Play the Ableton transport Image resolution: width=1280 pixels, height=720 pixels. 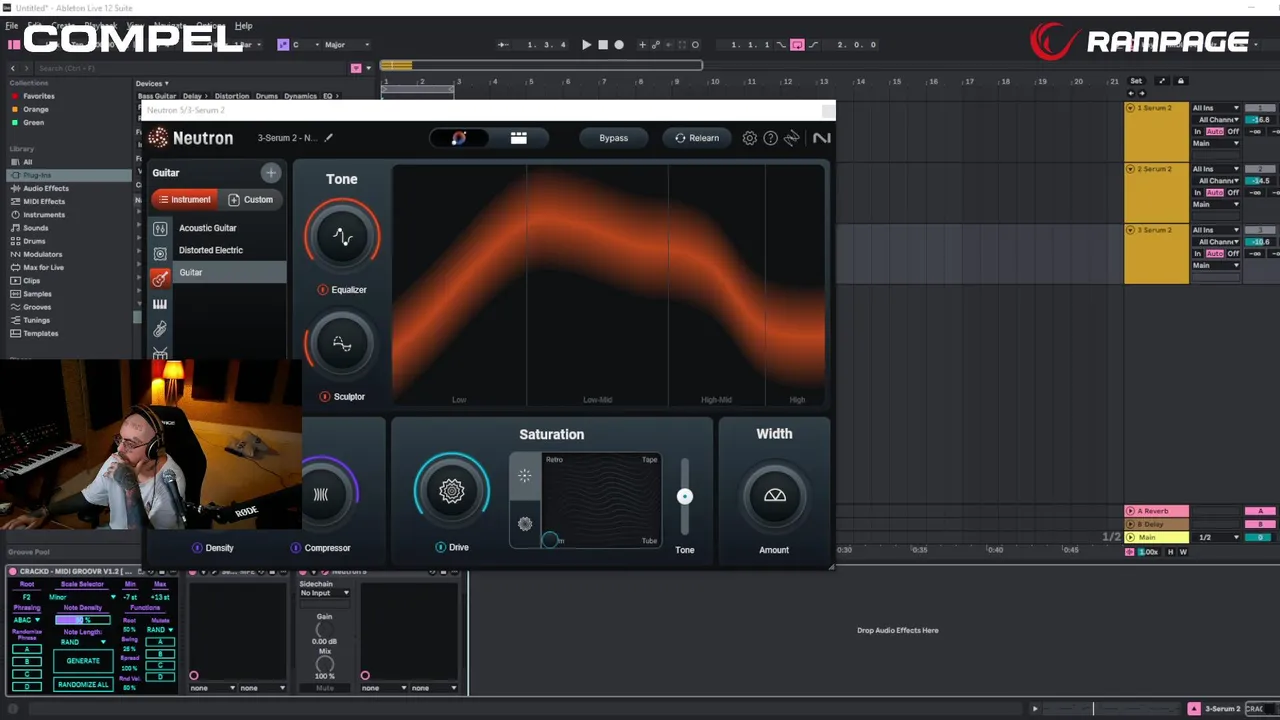coord(586,45)
